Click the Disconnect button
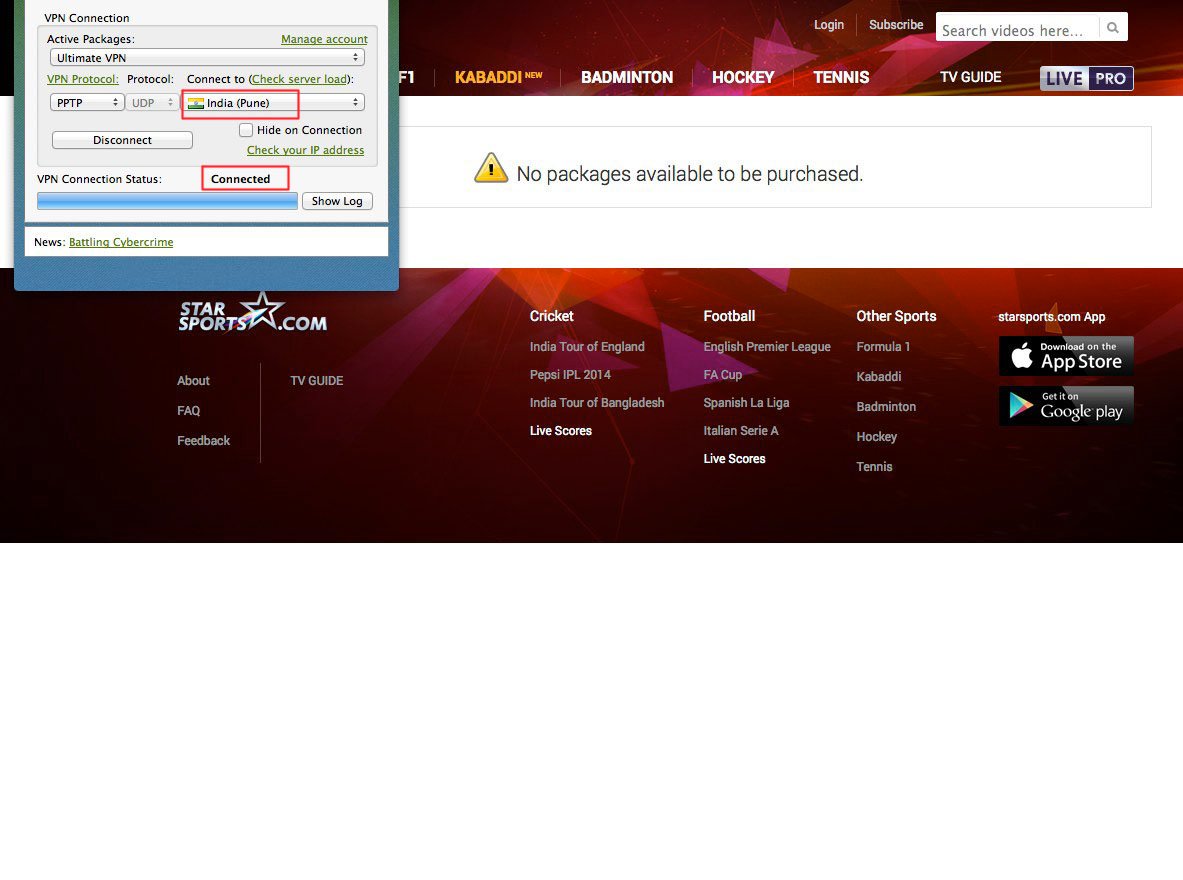The width and height of the screenshot is (1183, 880). [x=122, y=140]
